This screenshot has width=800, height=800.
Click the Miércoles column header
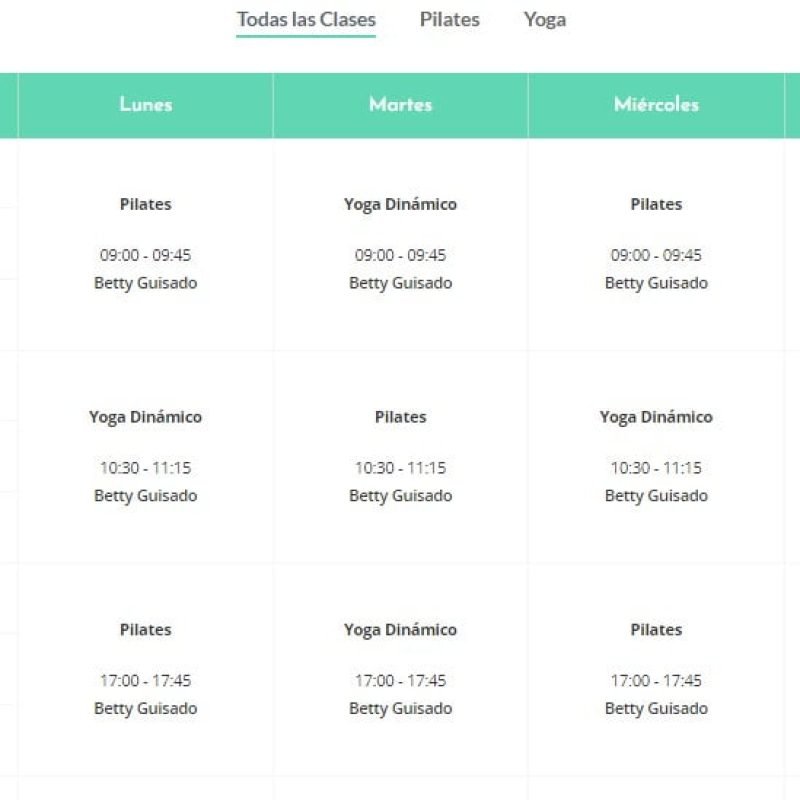(x=656, y=105)
